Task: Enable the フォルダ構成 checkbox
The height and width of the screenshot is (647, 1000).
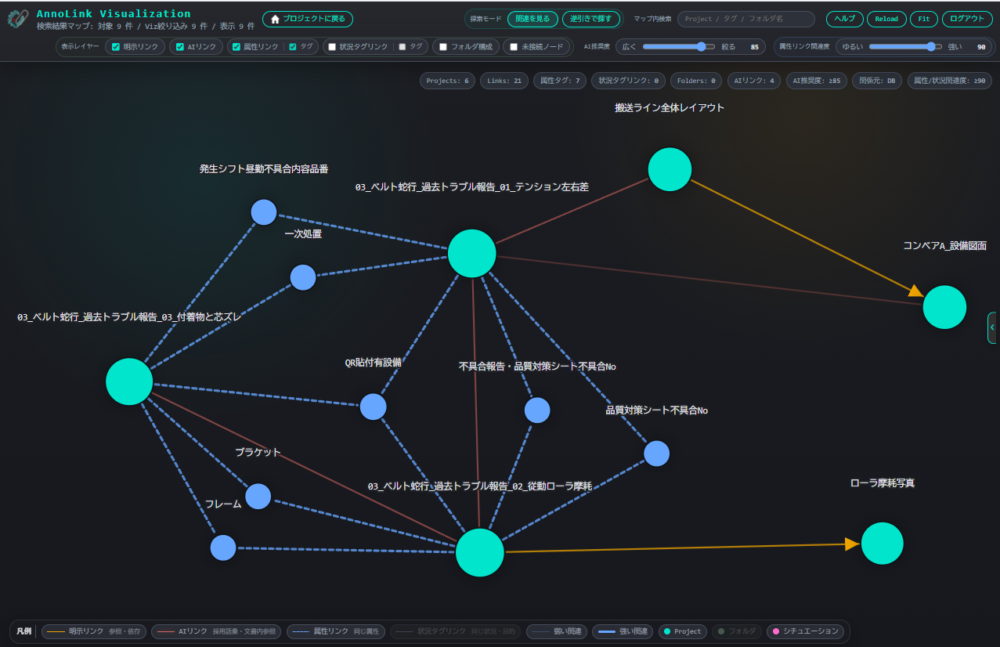Action: pos(443,47)
